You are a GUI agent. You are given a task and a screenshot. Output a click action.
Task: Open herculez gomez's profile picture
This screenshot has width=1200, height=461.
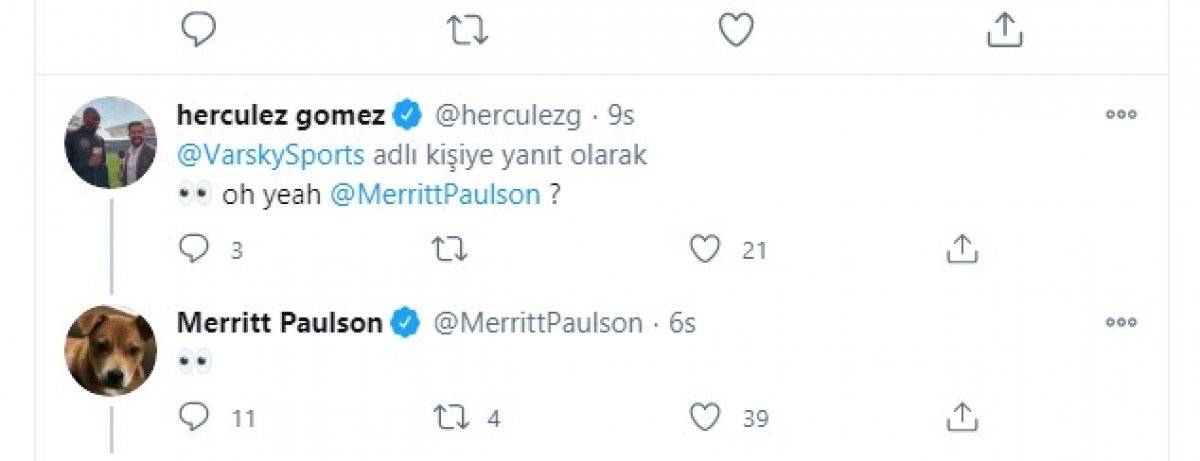click(110, 142)
